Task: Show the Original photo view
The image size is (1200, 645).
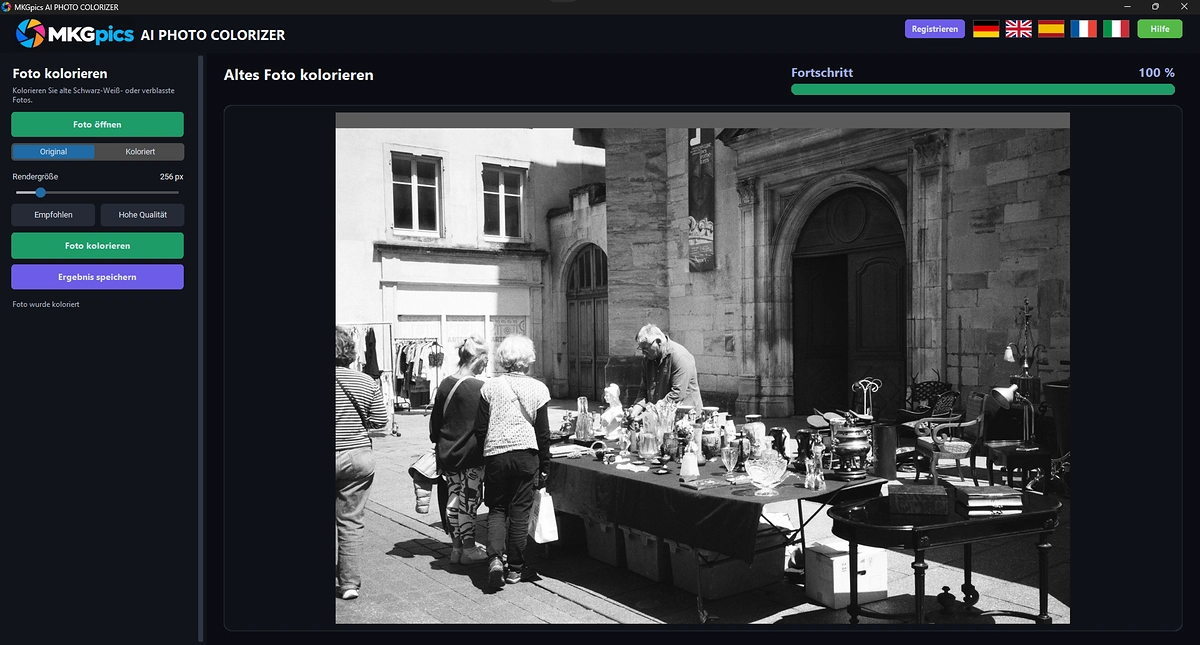Action: click(53, 152)
